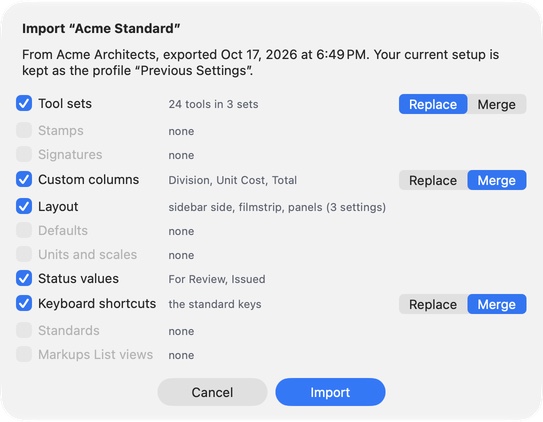This screenshot has width=543, height=422.
Task: Toggle the Defaults checkbox
Action: (x=24, y=230)
